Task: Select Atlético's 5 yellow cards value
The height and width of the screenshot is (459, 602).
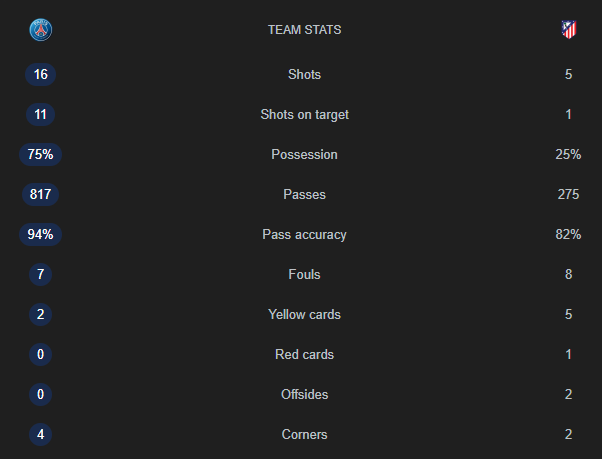Action: (569, 314)
